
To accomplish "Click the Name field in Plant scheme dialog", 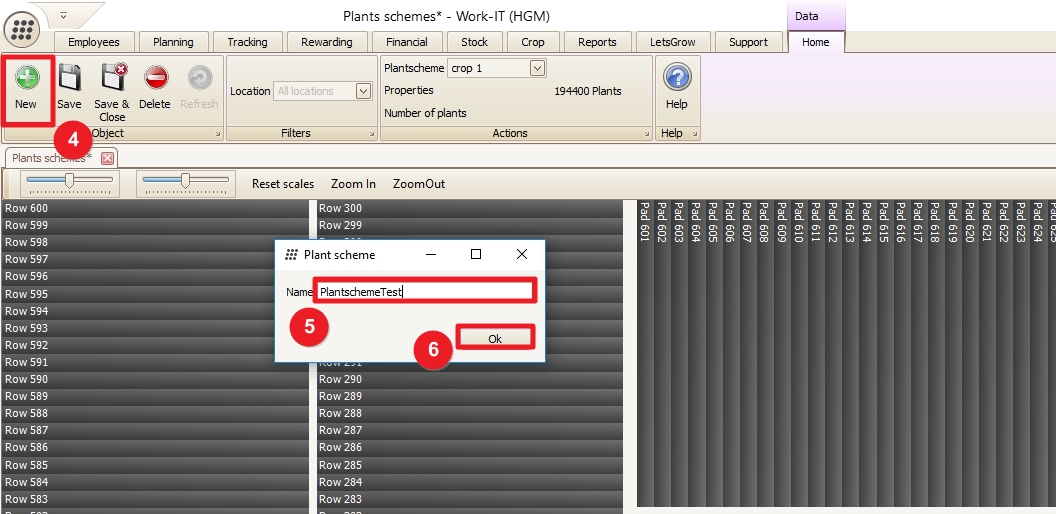I will (426, 292).
